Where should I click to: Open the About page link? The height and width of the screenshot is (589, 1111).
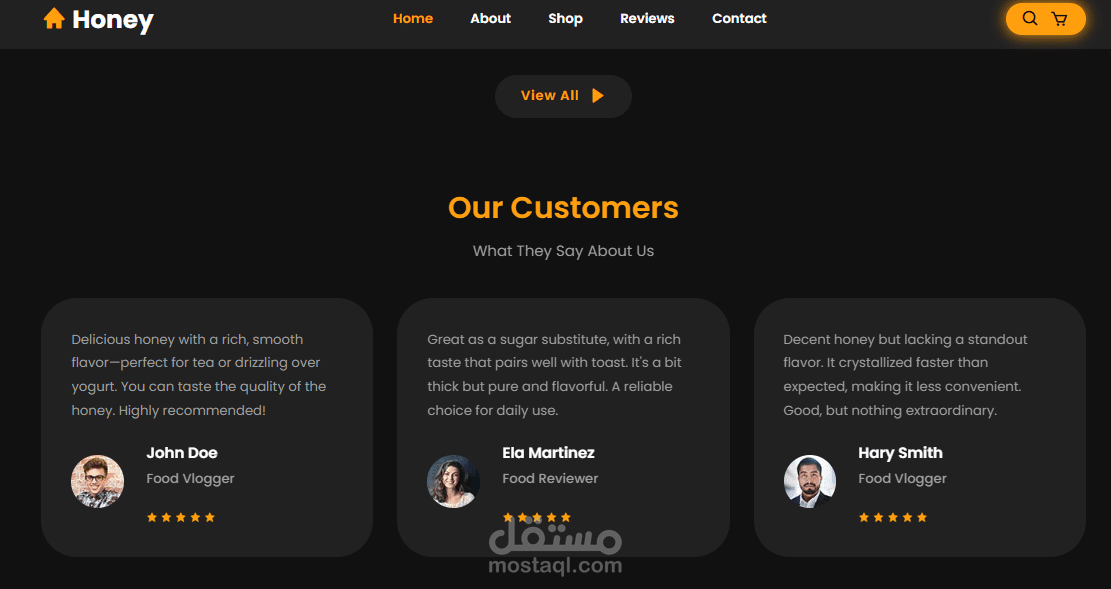[490, 18]
